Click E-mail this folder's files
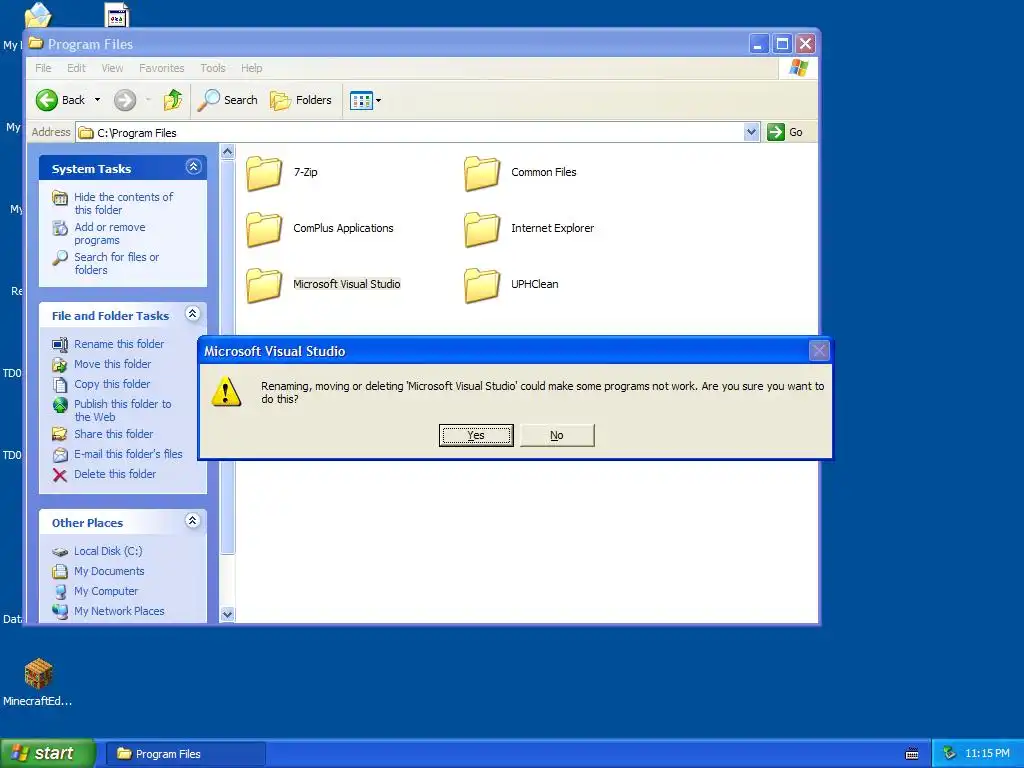The width and height of the screenshot is (1024, 768). (x=128, y=454)
